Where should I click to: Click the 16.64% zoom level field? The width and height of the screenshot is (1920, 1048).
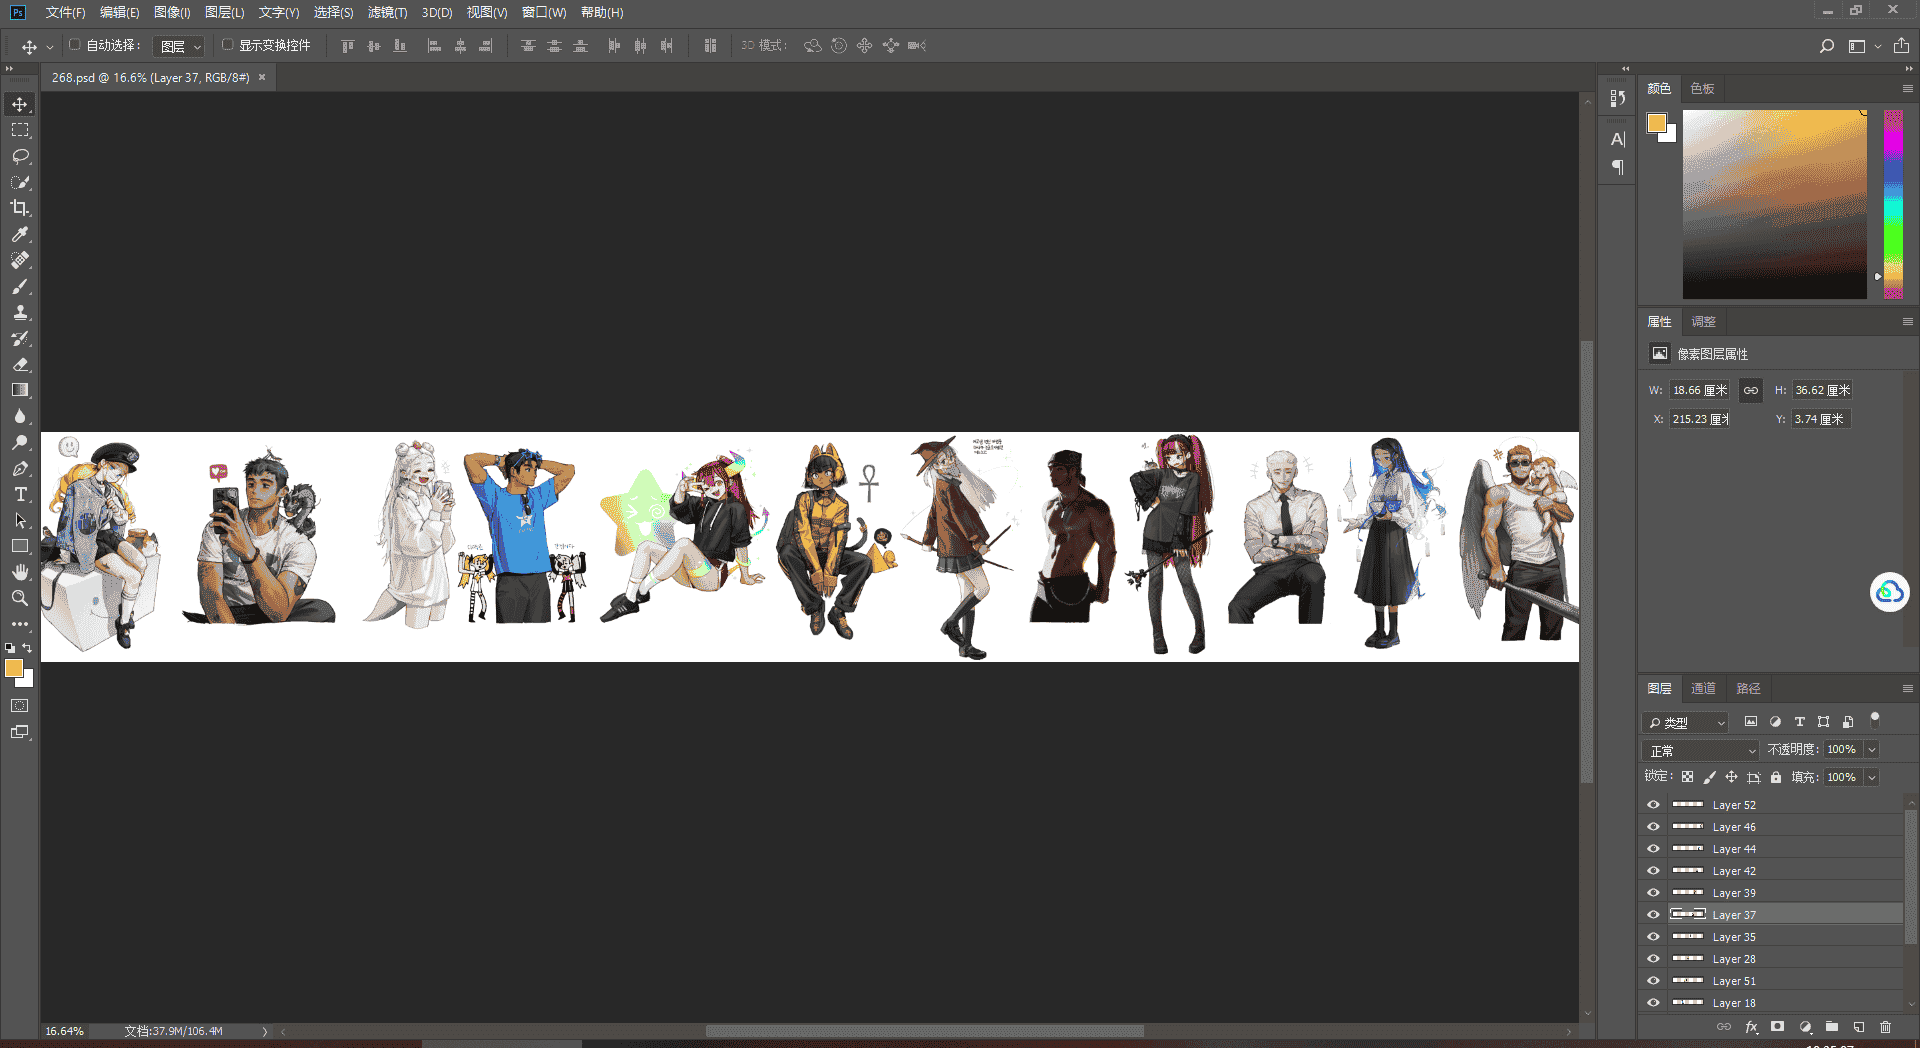click(65, 1031)
